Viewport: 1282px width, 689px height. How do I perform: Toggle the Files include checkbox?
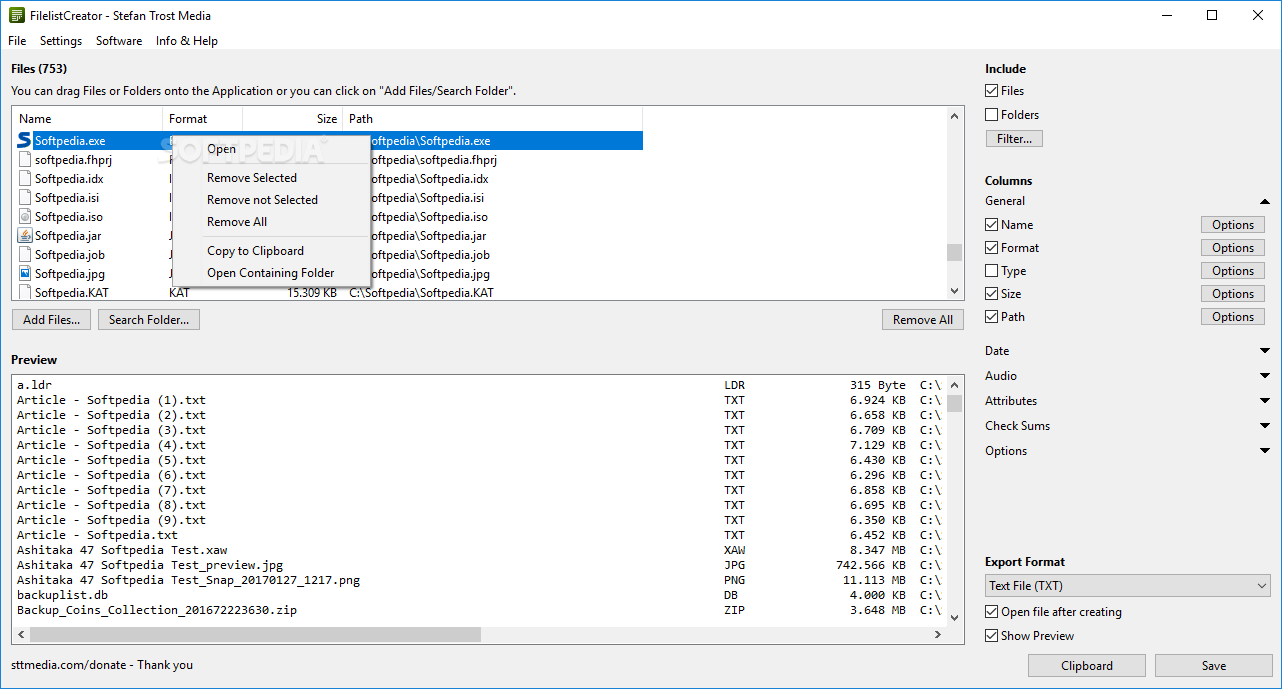tap(992, 91)
